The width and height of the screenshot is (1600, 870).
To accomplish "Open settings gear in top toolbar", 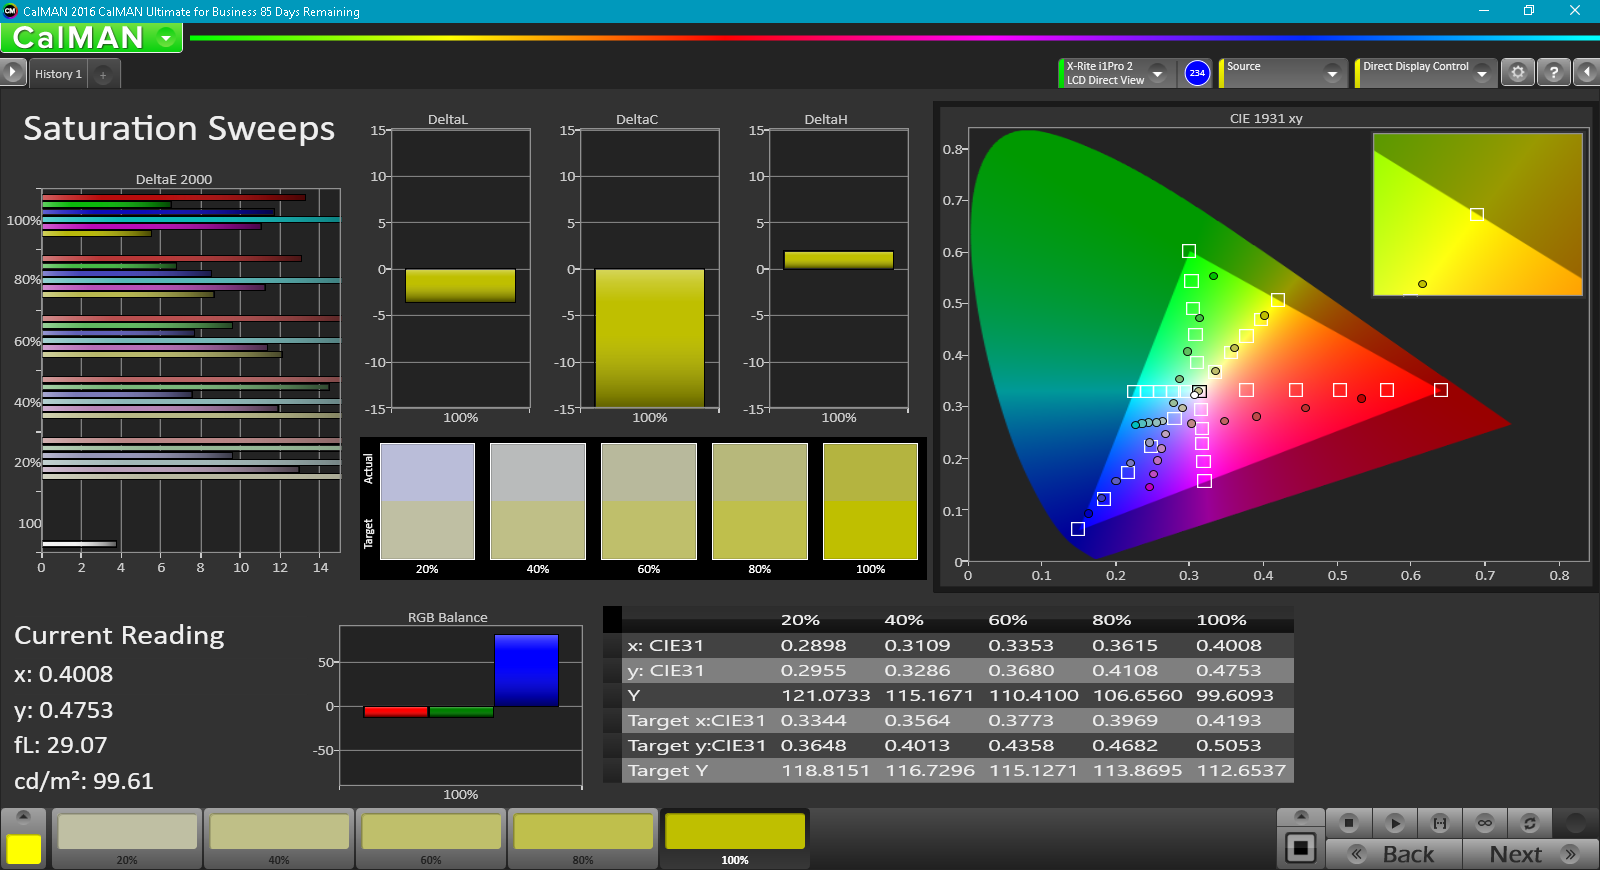I will [1517, 73].
